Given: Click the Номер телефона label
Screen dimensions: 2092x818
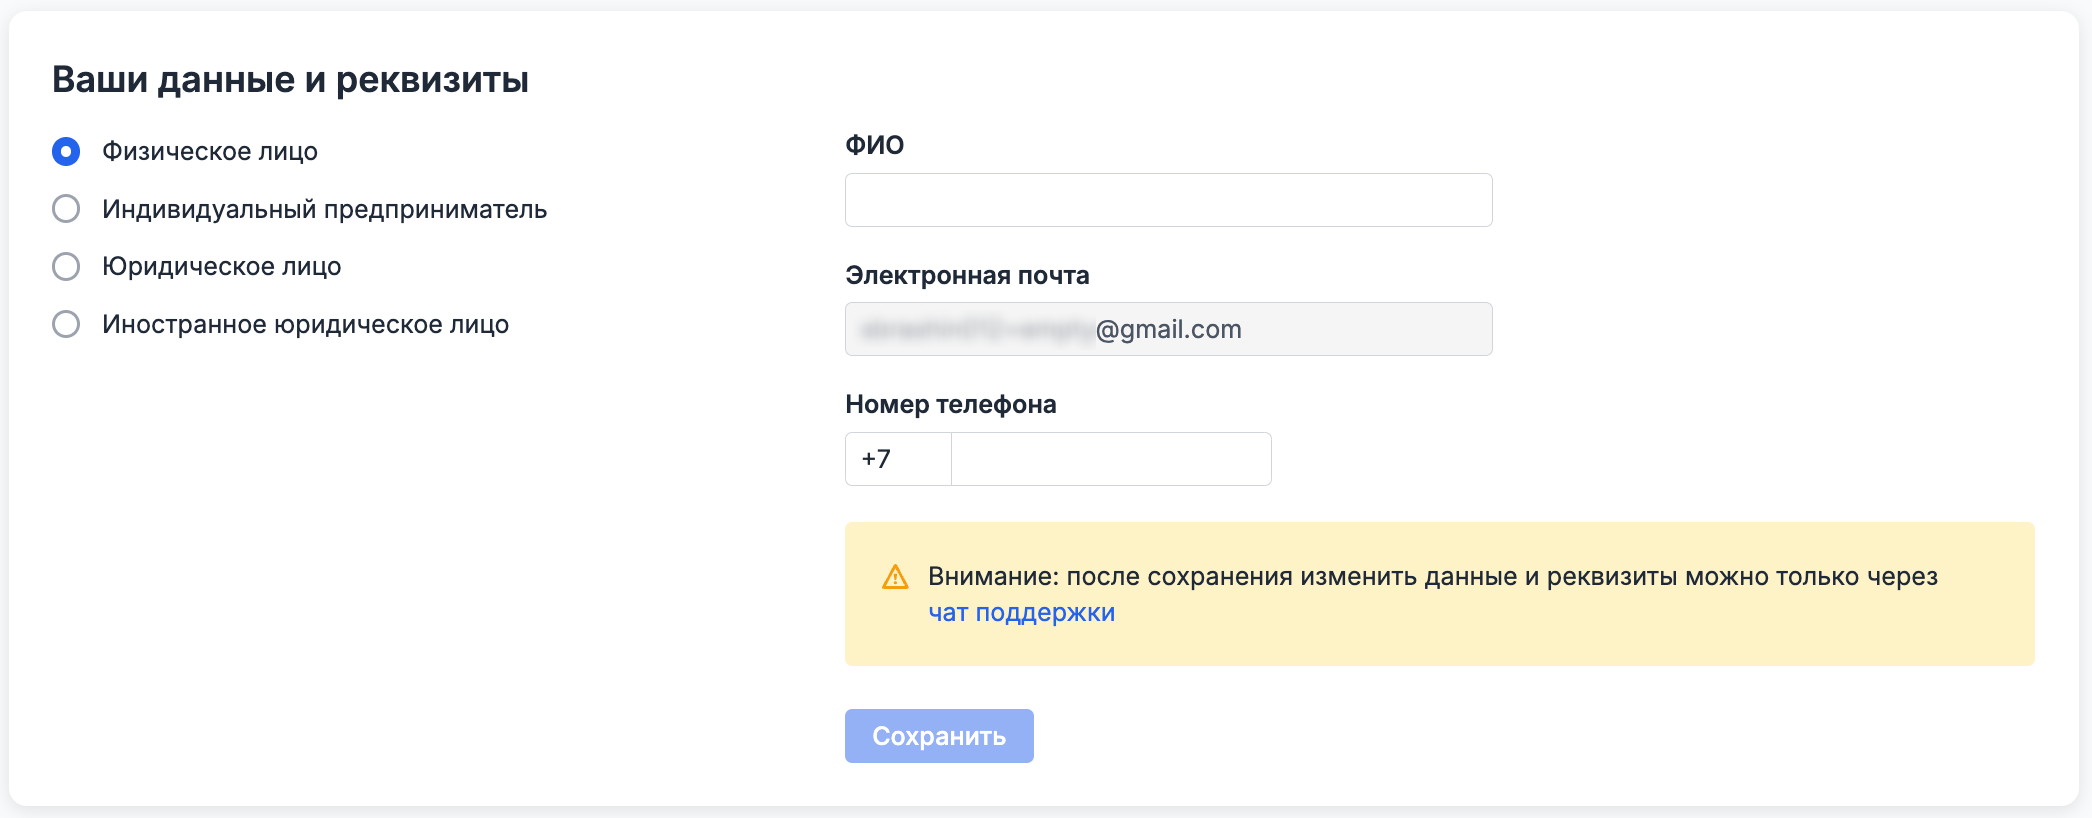Looking at the screenshot, I should point(950,404).
